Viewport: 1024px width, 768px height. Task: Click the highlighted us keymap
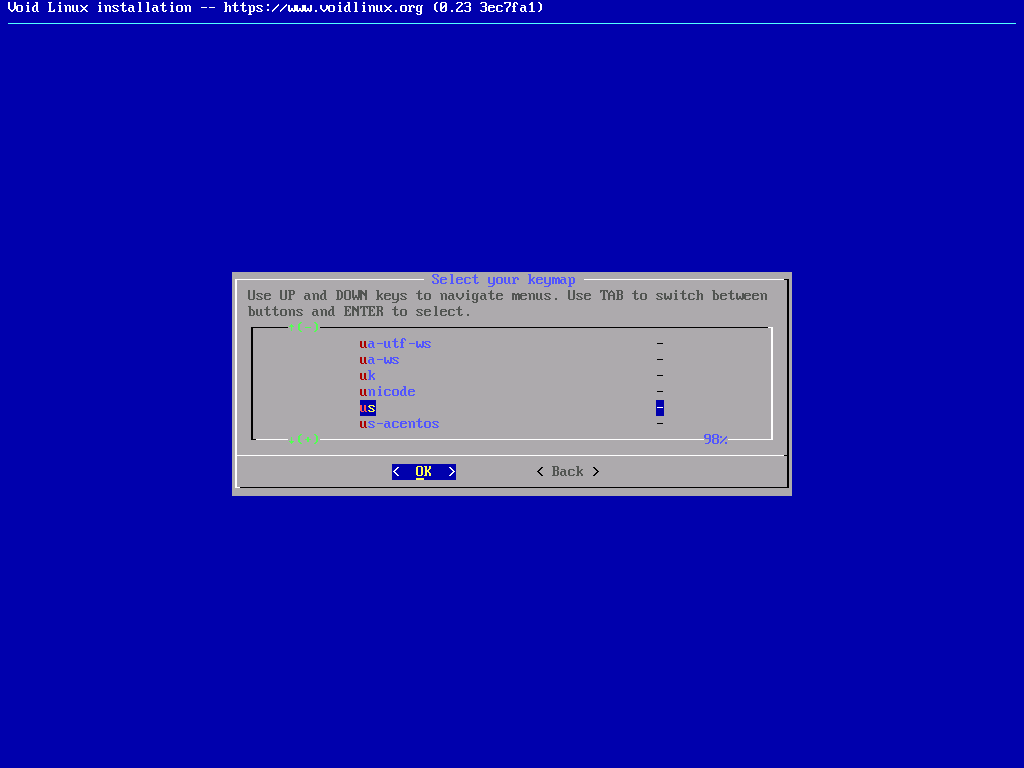367,408
